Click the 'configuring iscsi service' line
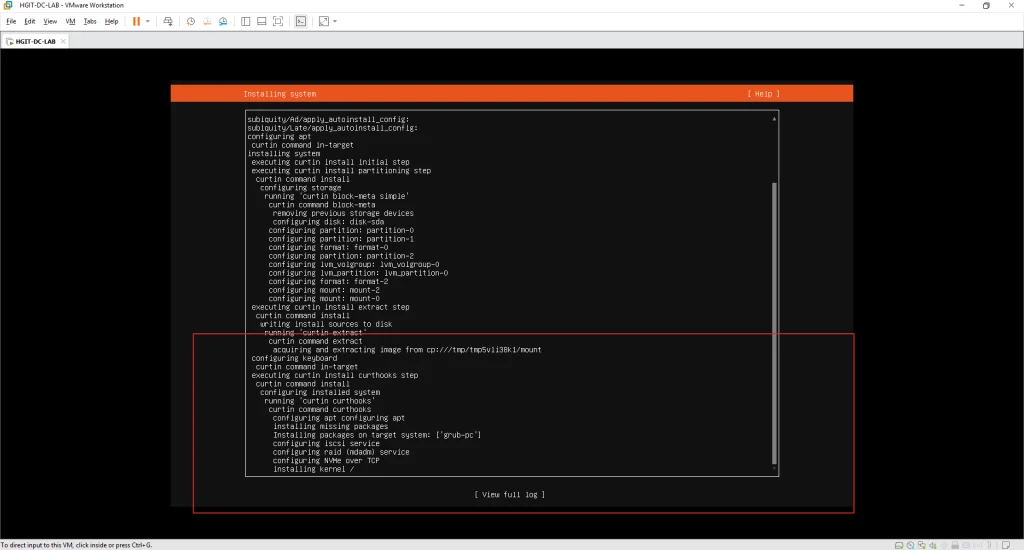 pyautogui.click(x=326, y=444)
